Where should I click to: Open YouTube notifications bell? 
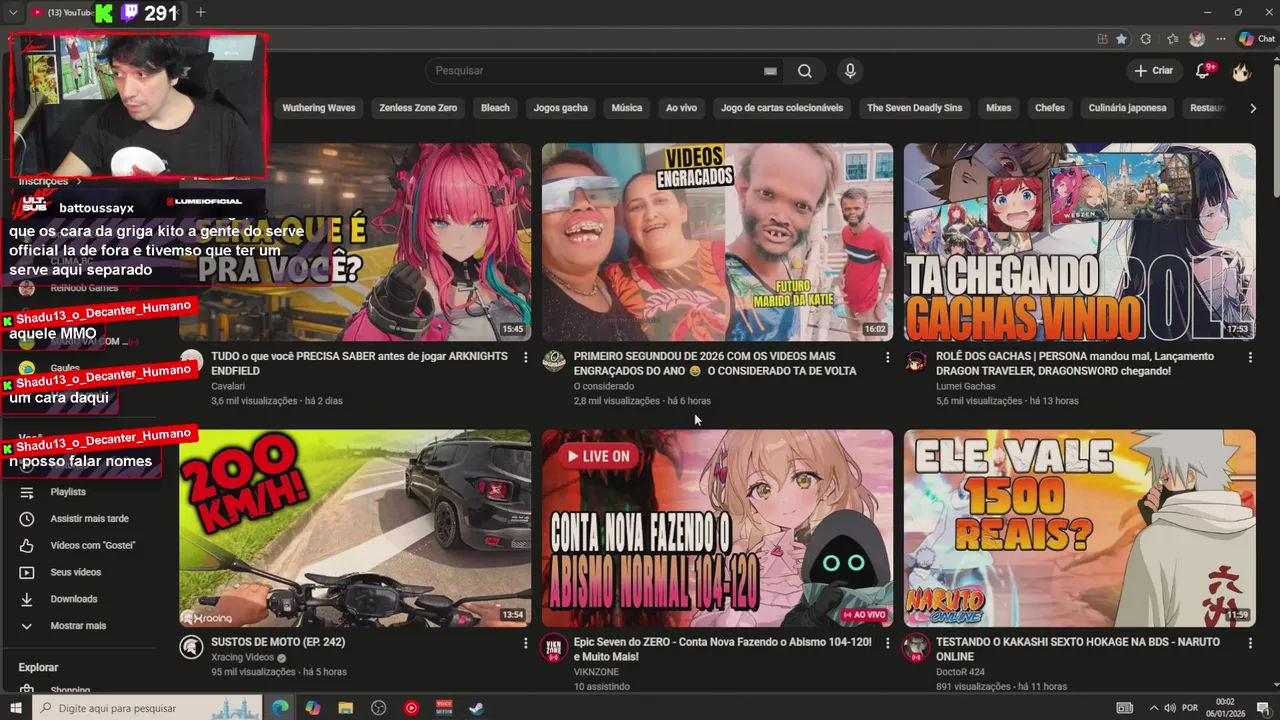point(1204,71)
